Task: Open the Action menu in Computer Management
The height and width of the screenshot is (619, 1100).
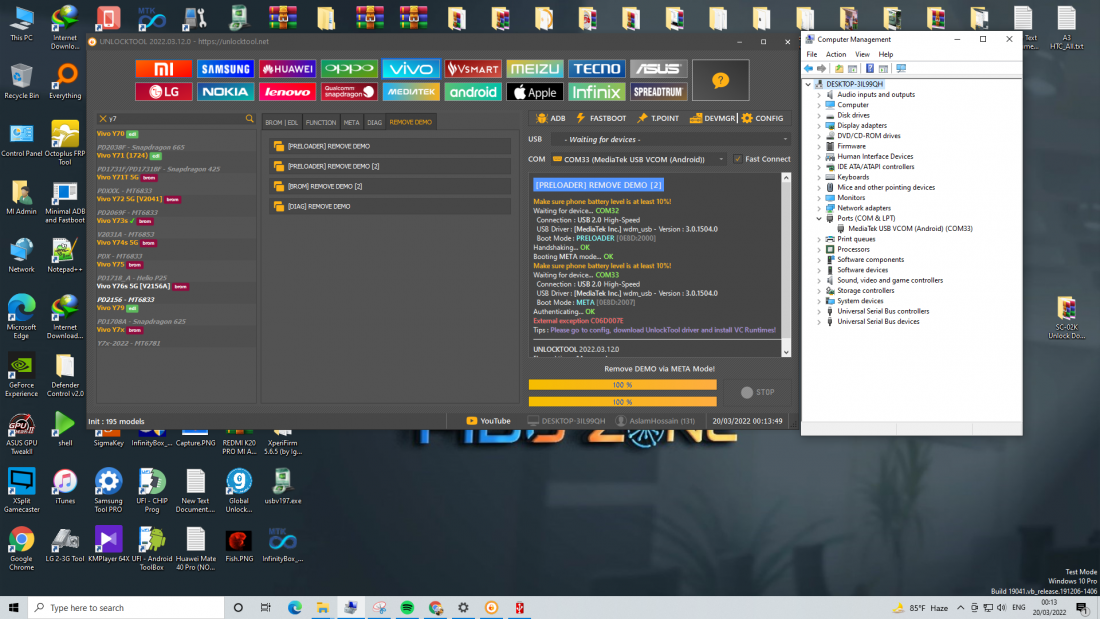Action: (x=836, y=54)
